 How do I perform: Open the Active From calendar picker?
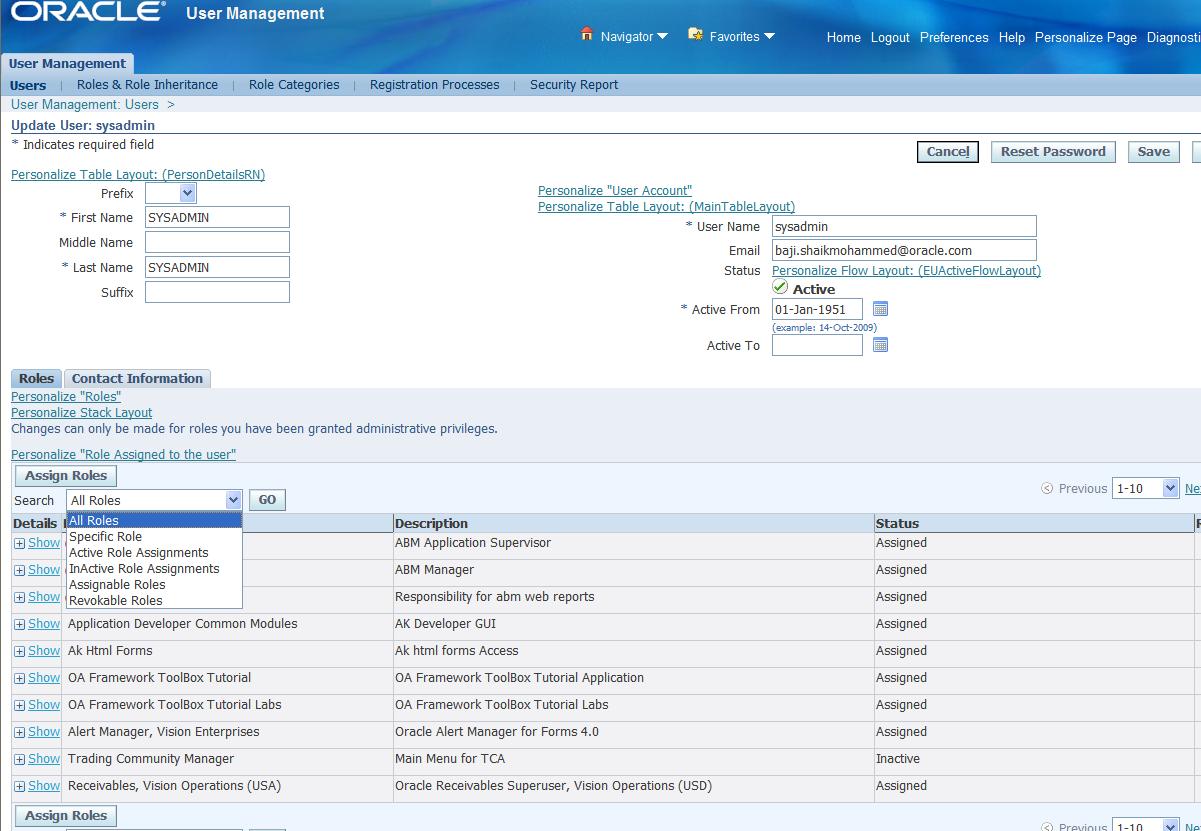coord(880,309)
